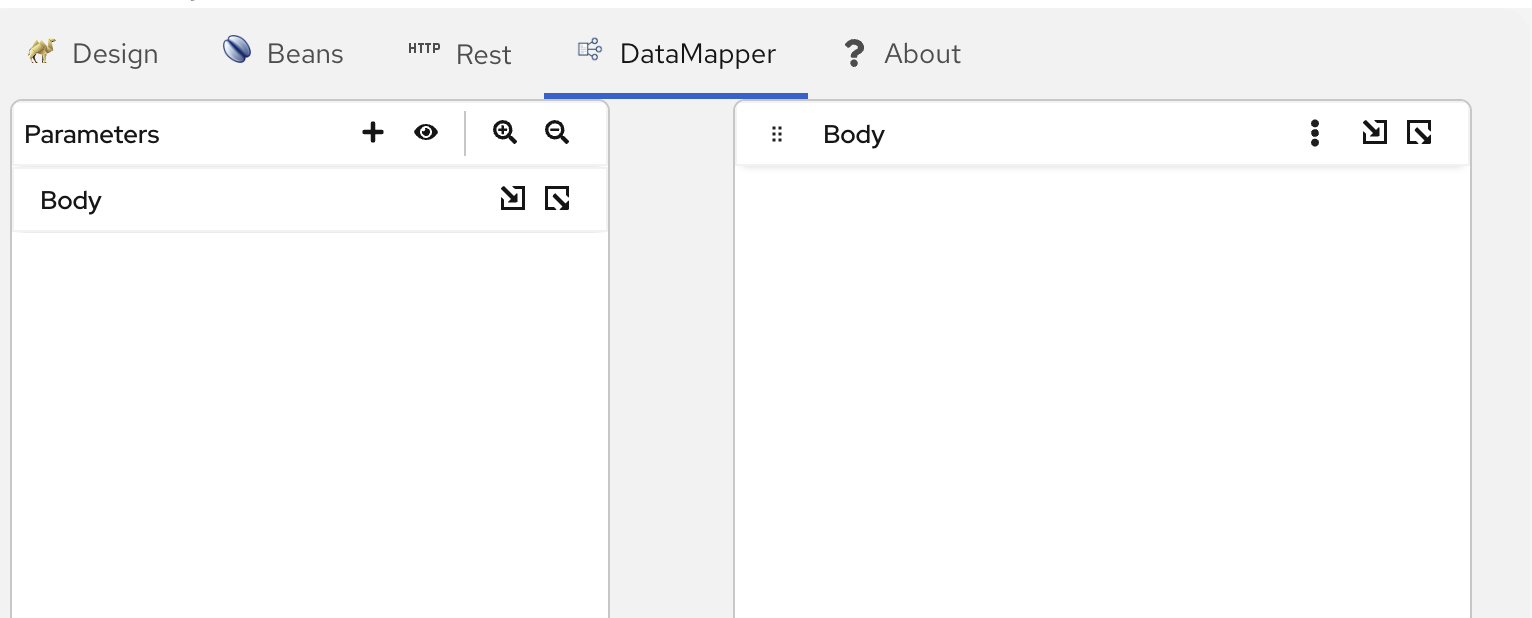Switch to the Design tab
This screenshot has width=1532, height=618.
[x=93, y=53]
